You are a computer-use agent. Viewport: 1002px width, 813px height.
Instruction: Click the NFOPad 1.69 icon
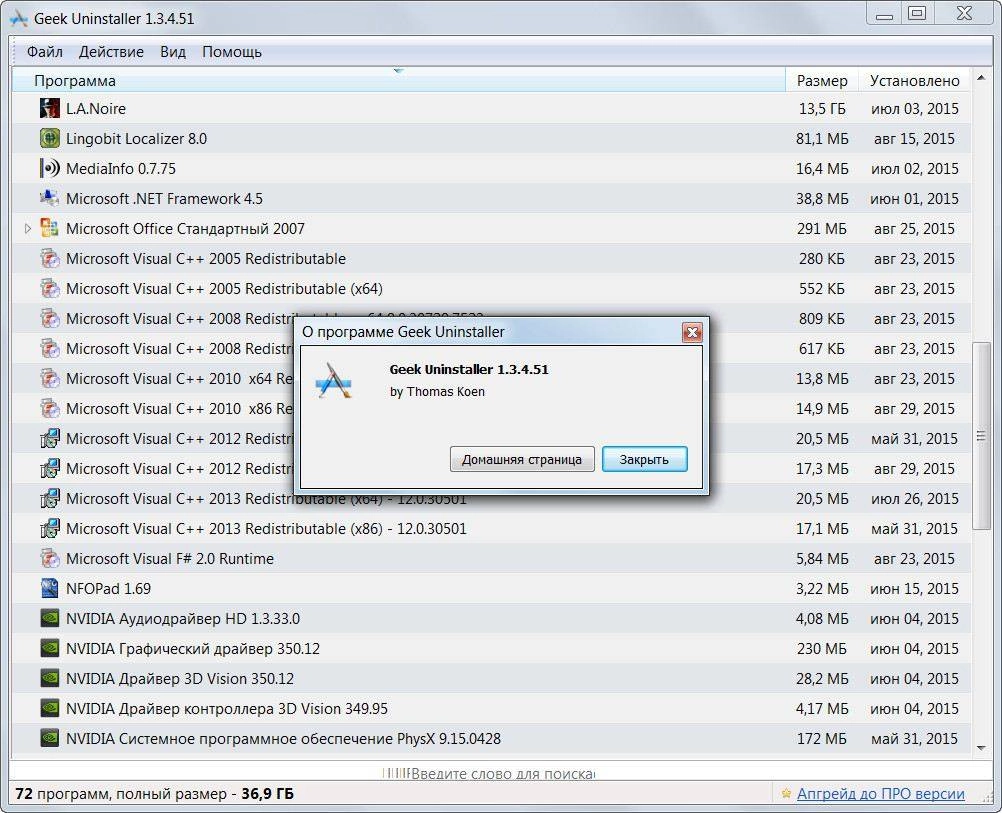click(49, 589)
